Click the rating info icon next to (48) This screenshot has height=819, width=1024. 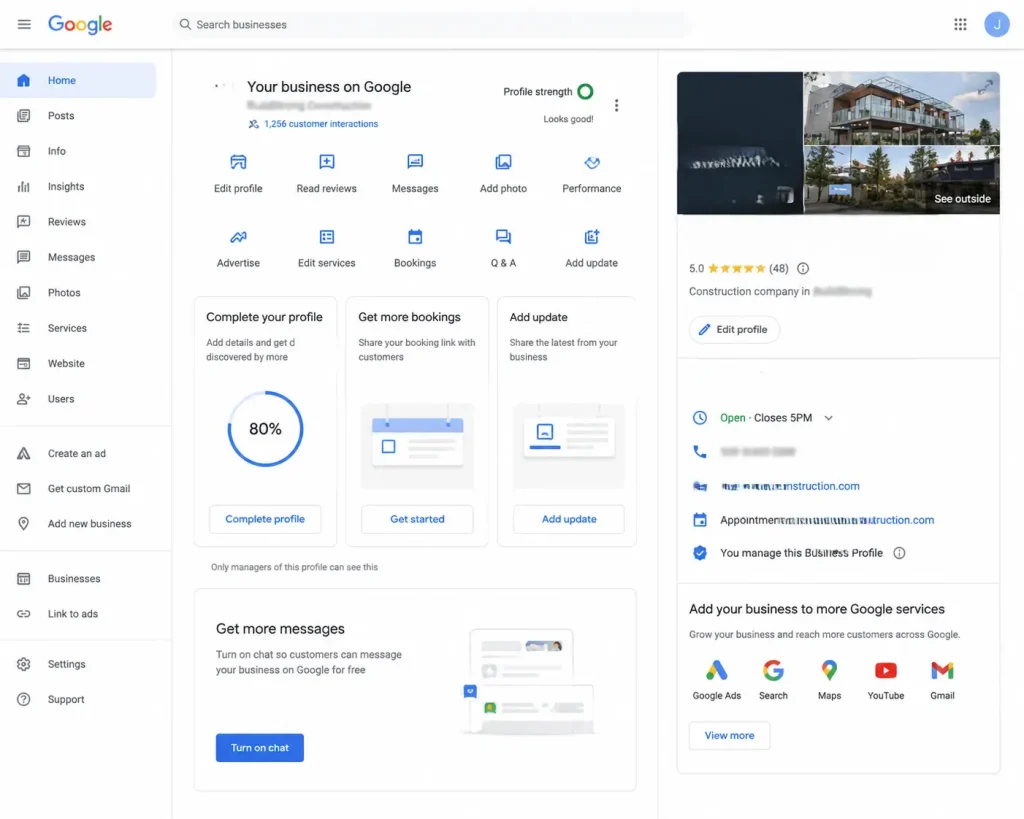click(803, 268)
